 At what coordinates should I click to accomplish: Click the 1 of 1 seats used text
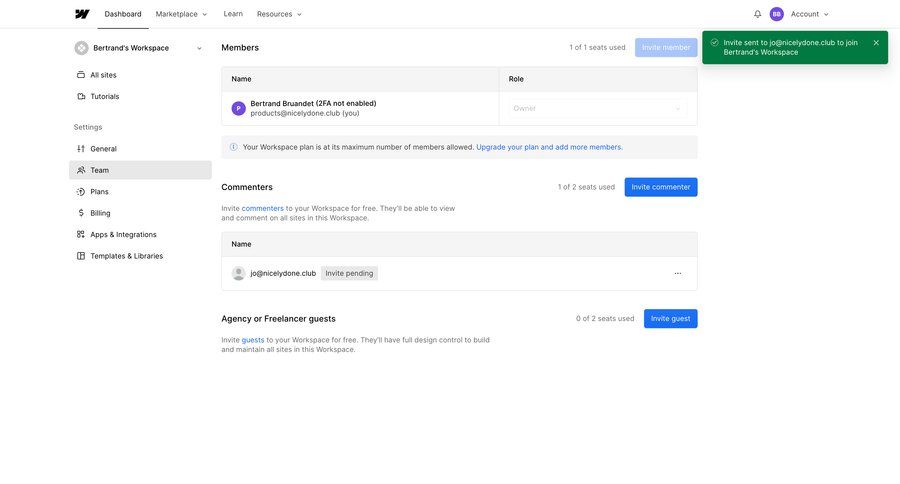point(597,48)
